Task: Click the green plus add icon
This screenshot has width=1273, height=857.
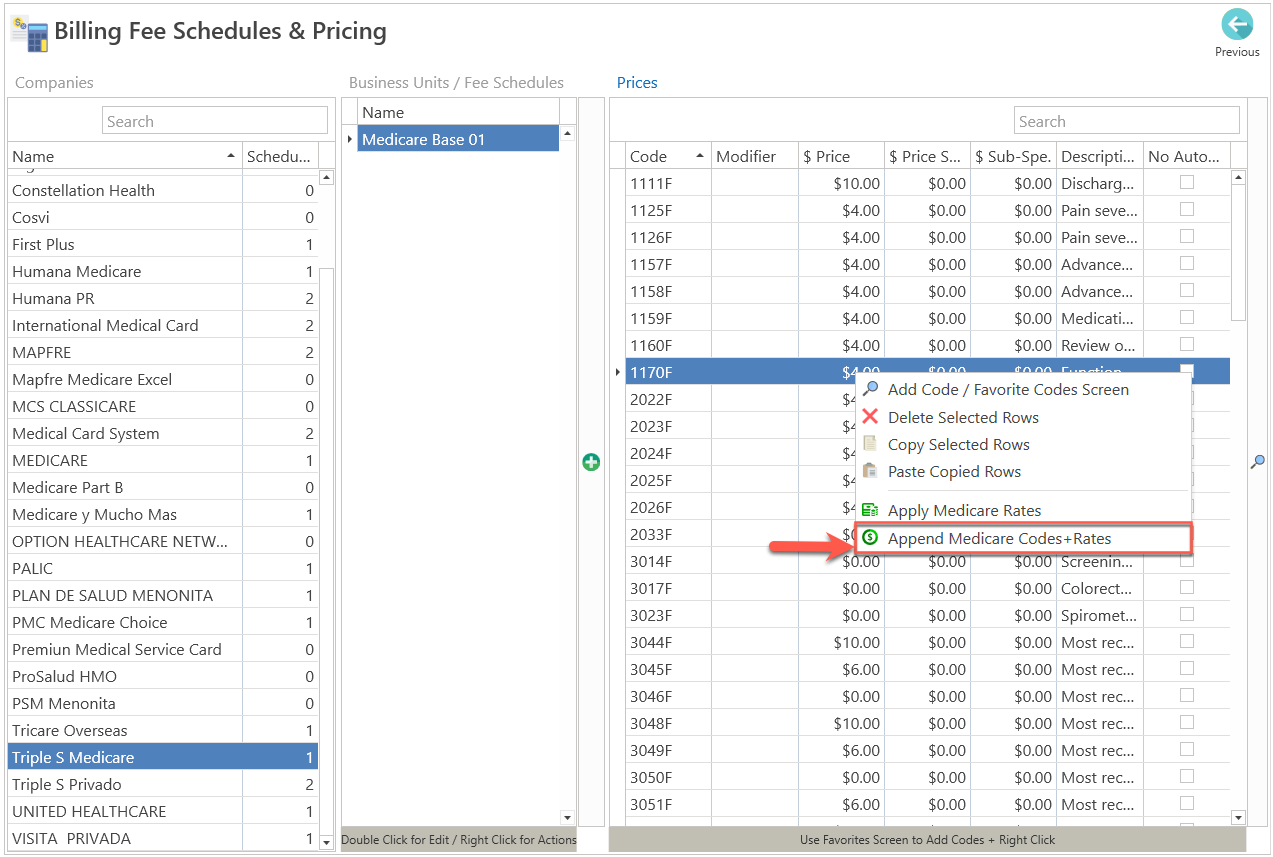Action: click(591, 462)
